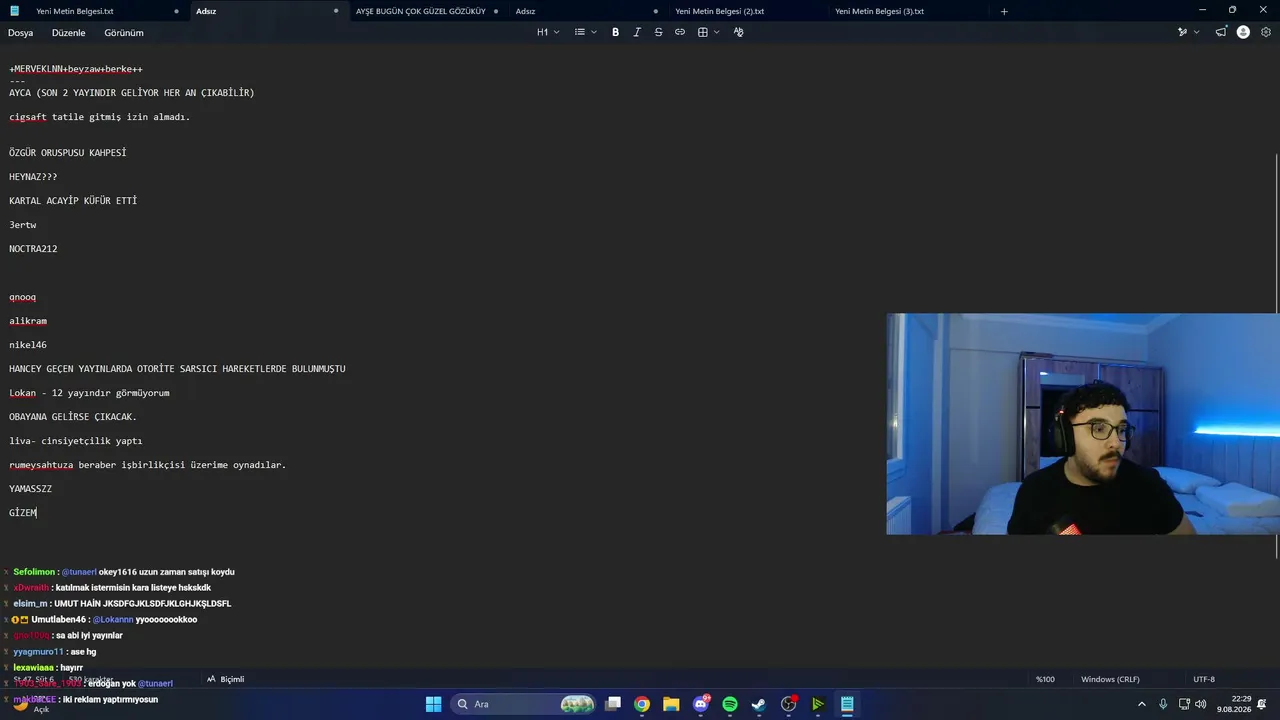This screenshot has height=720, width=1280.
Task: Open the green play-arrow app on taskbar
Action: (x=818, y=704)
